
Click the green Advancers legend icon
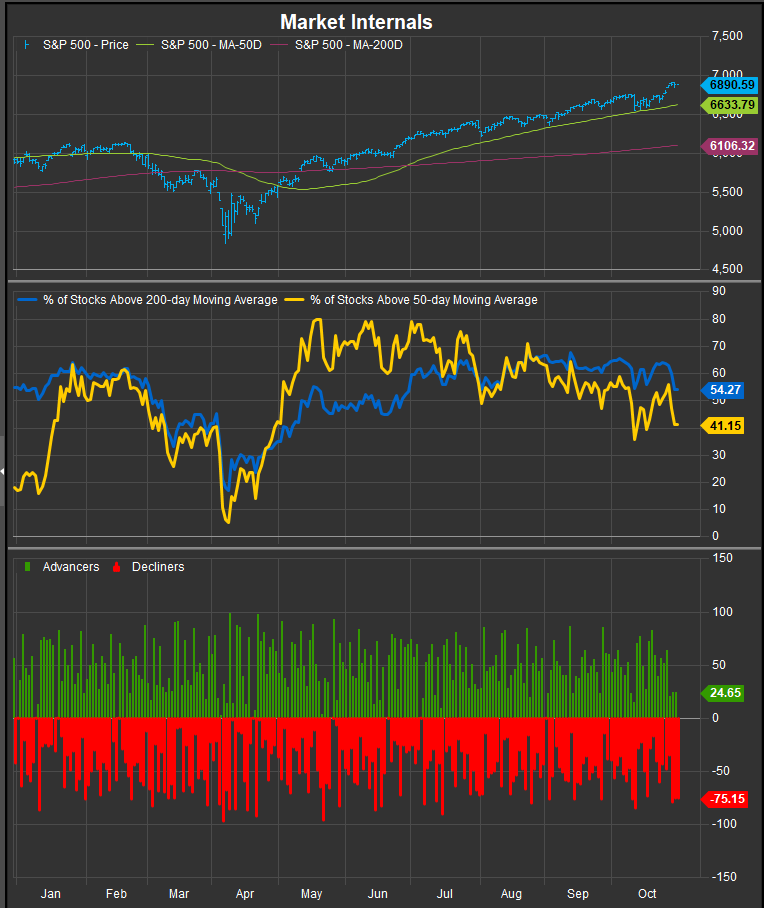click(x=28, y=567)
